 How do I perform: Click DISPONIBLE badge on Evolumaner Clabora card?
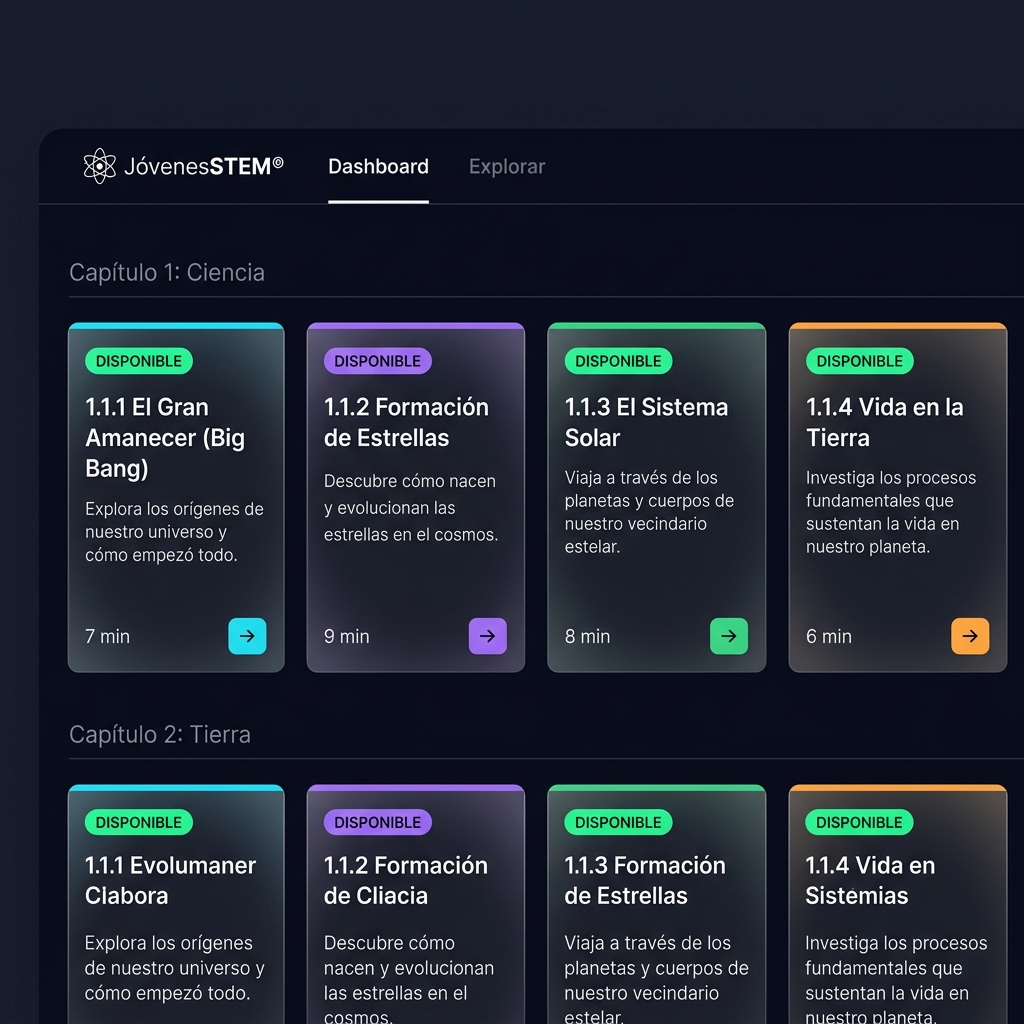139,822
